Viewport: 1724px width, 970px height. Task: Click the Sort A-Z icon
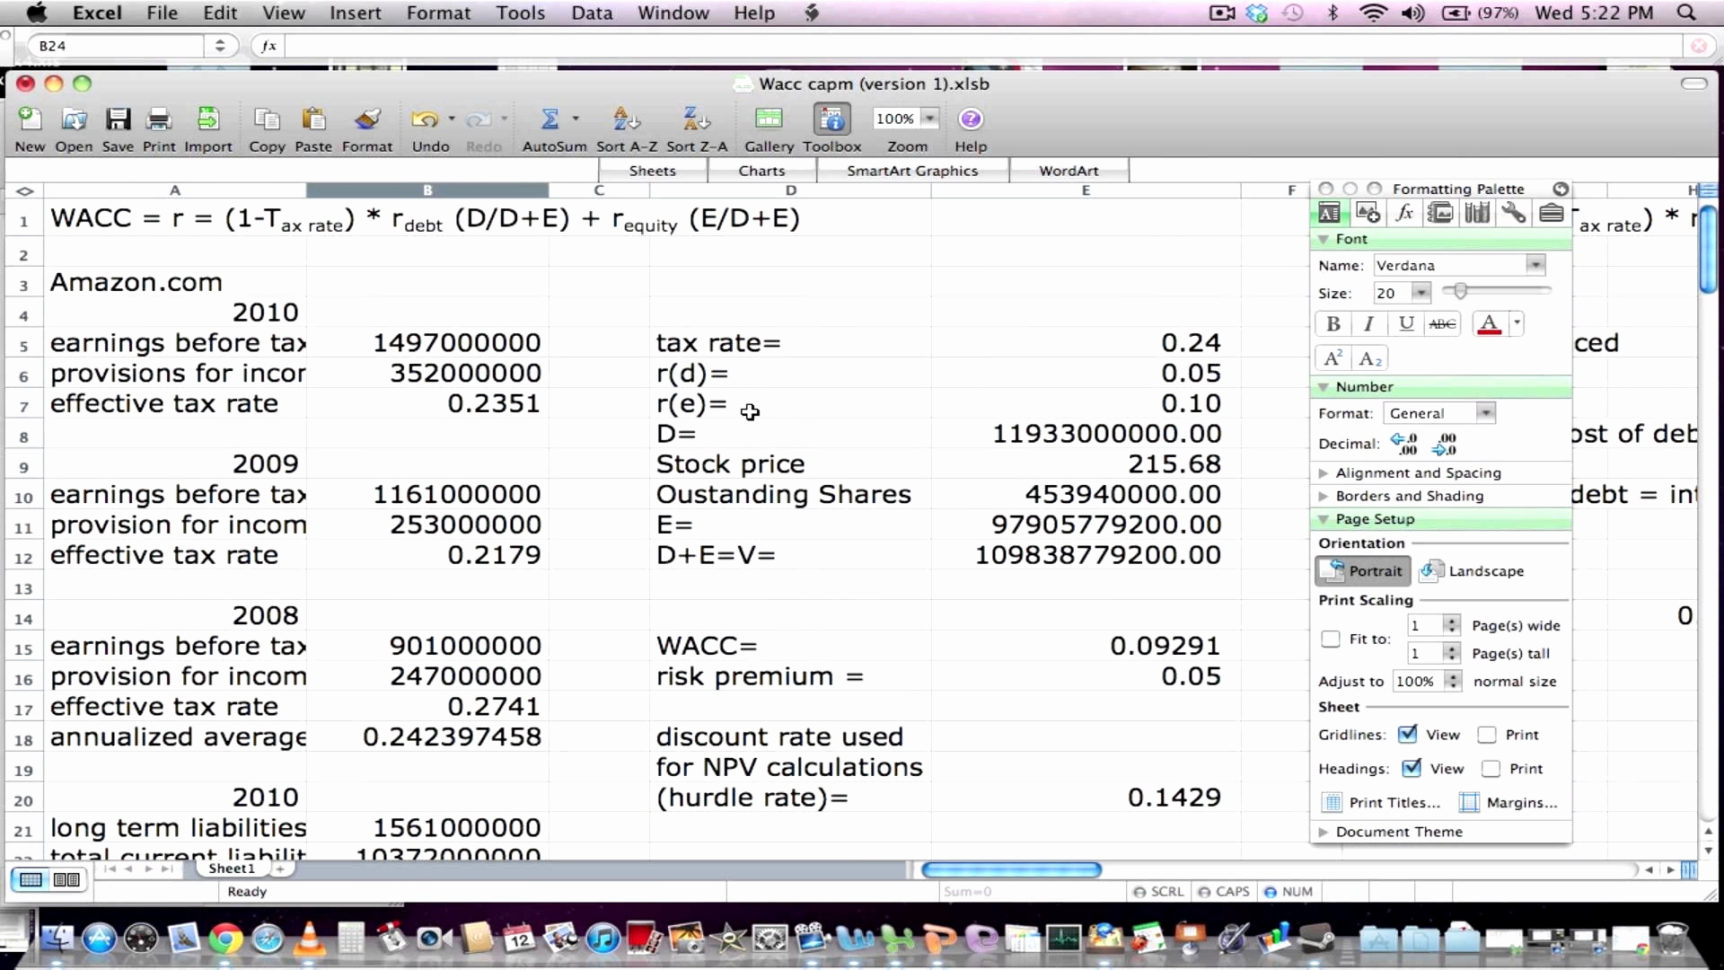(x=622, y=118)
